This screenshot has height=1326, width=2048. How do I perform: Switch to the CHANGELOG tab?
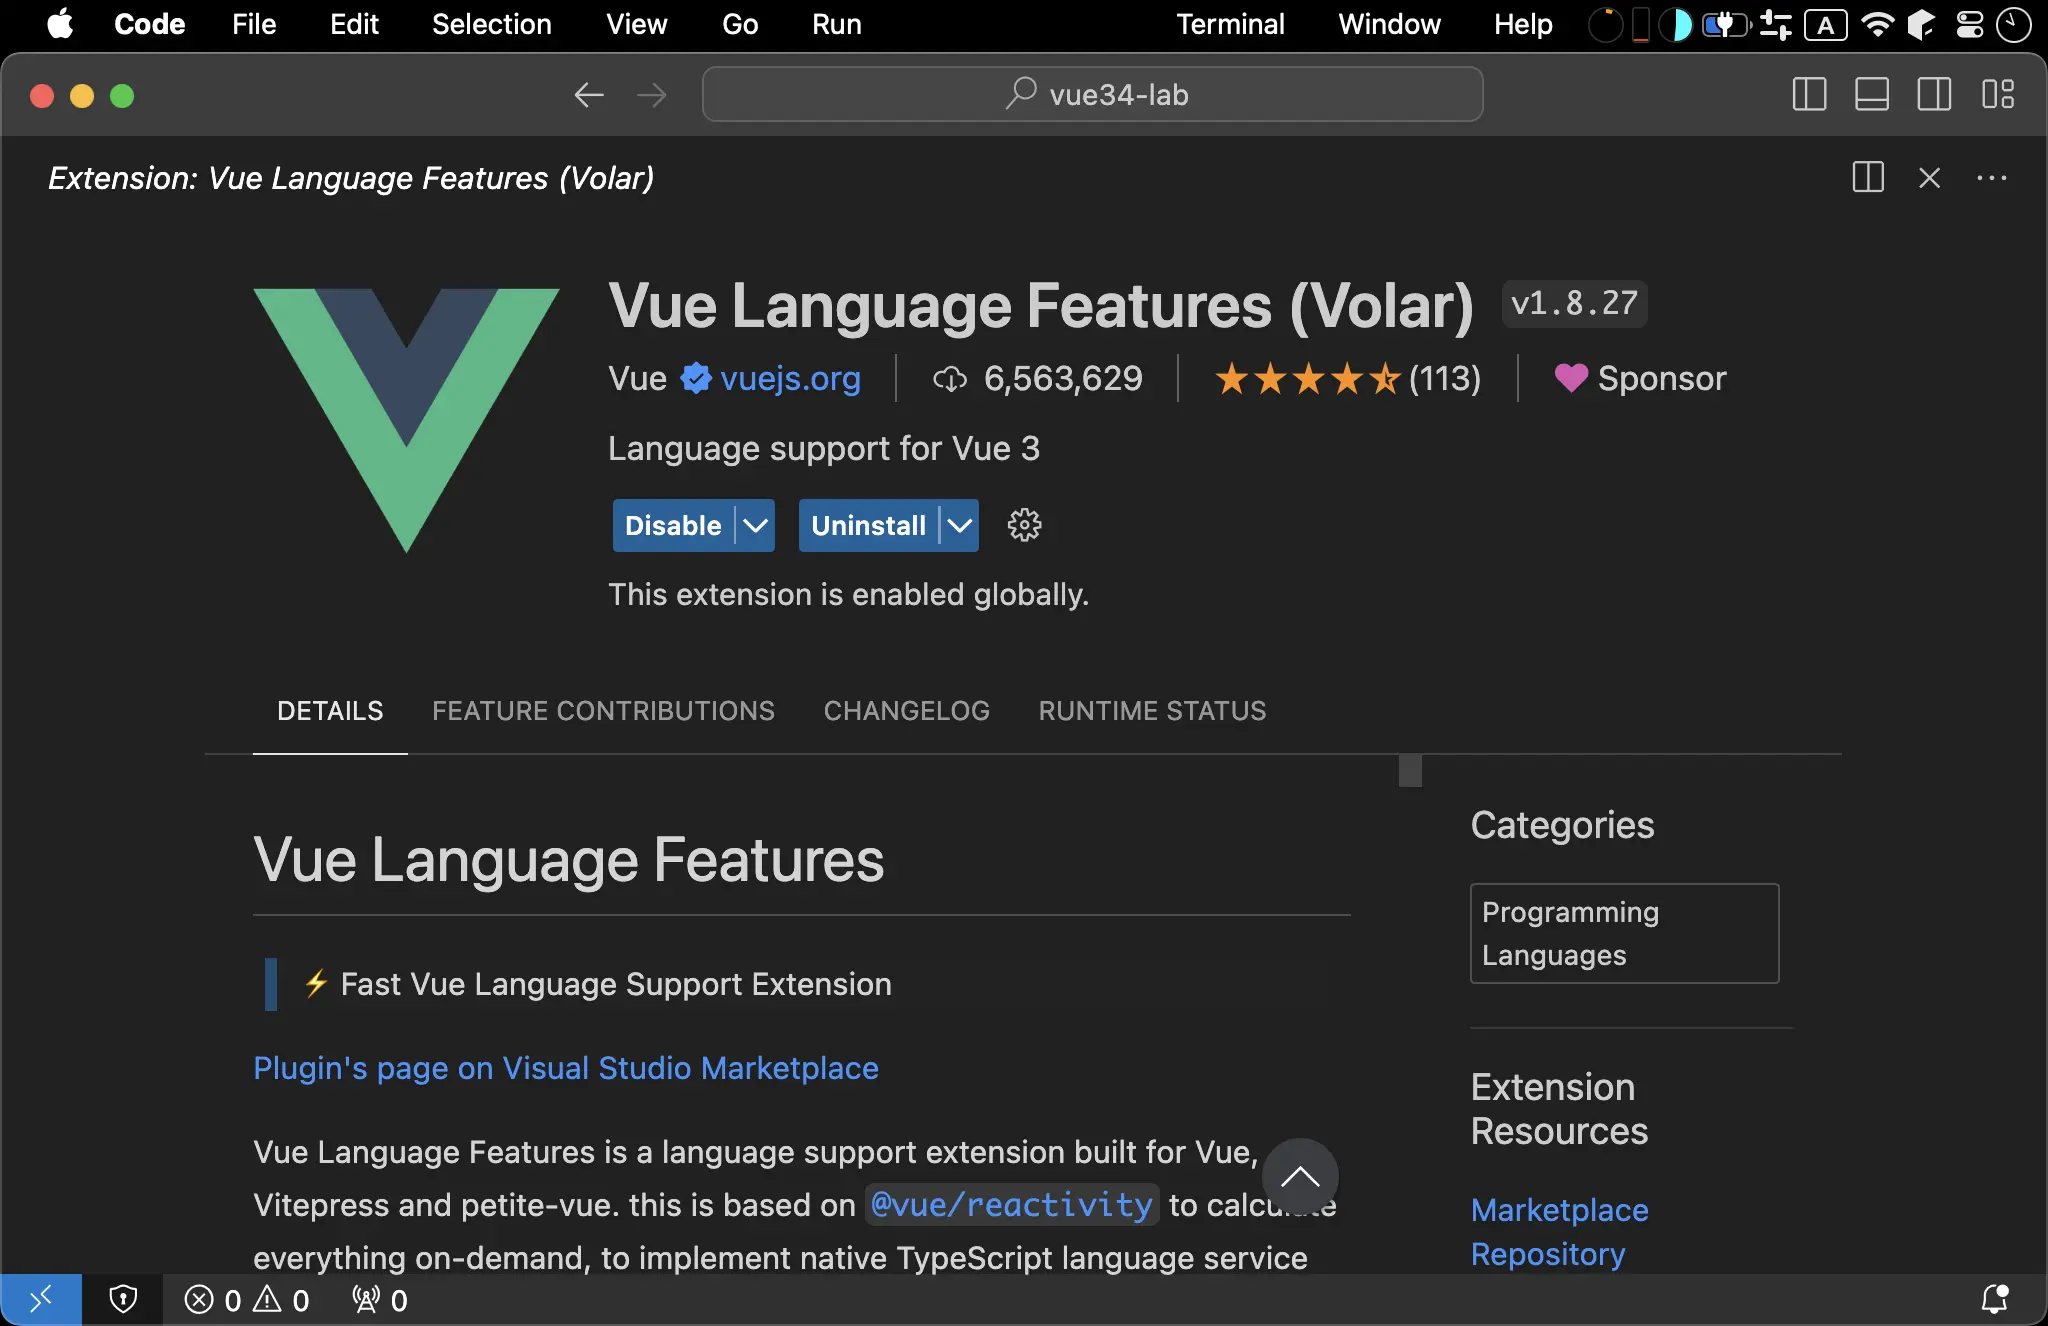pos(906,711)
